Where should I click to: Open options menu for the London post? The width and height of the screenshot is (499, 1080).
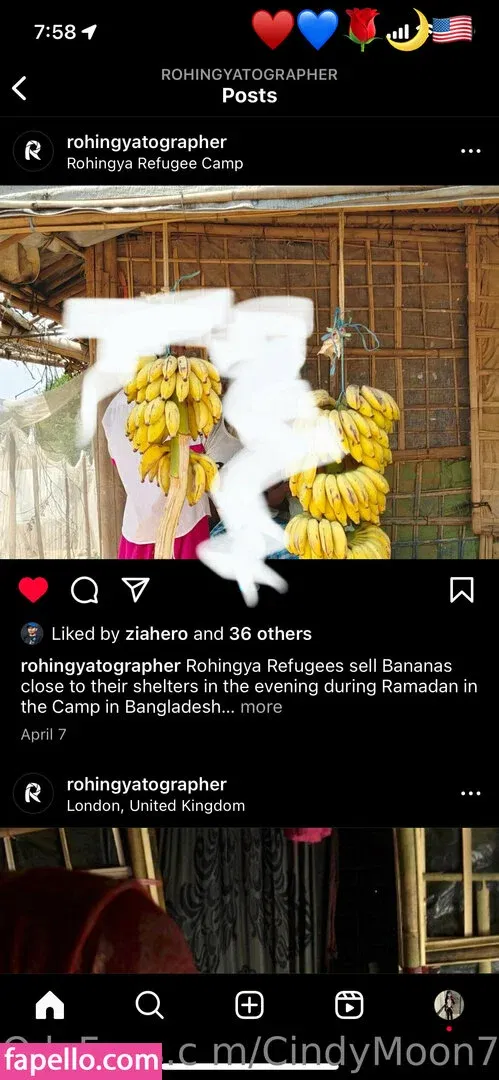(470, 793)
